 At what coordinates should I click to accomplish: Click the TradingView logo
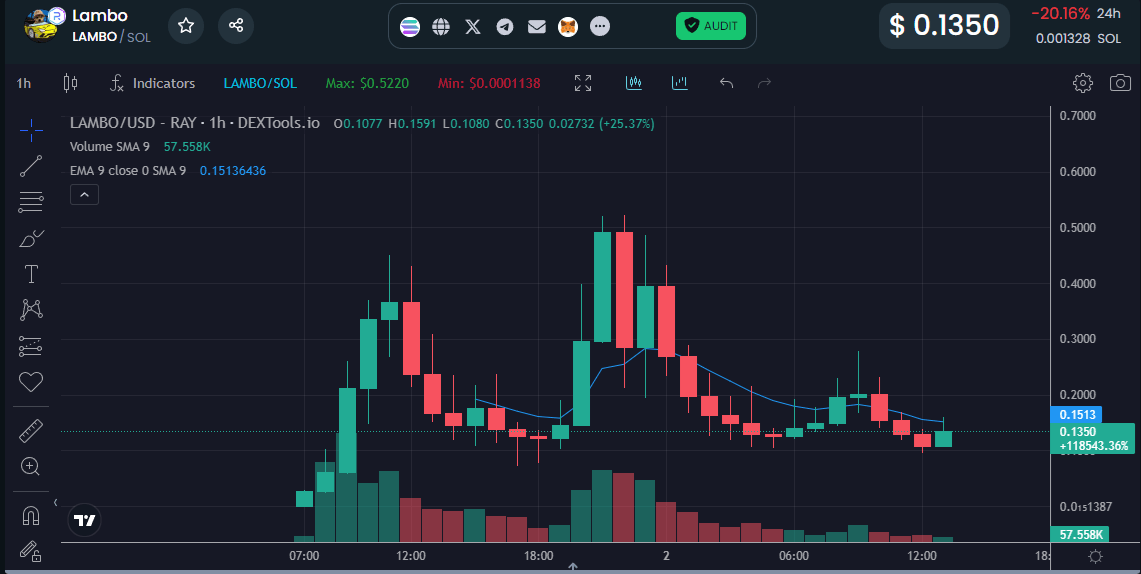pyautogui.click(x=85, y=520)
